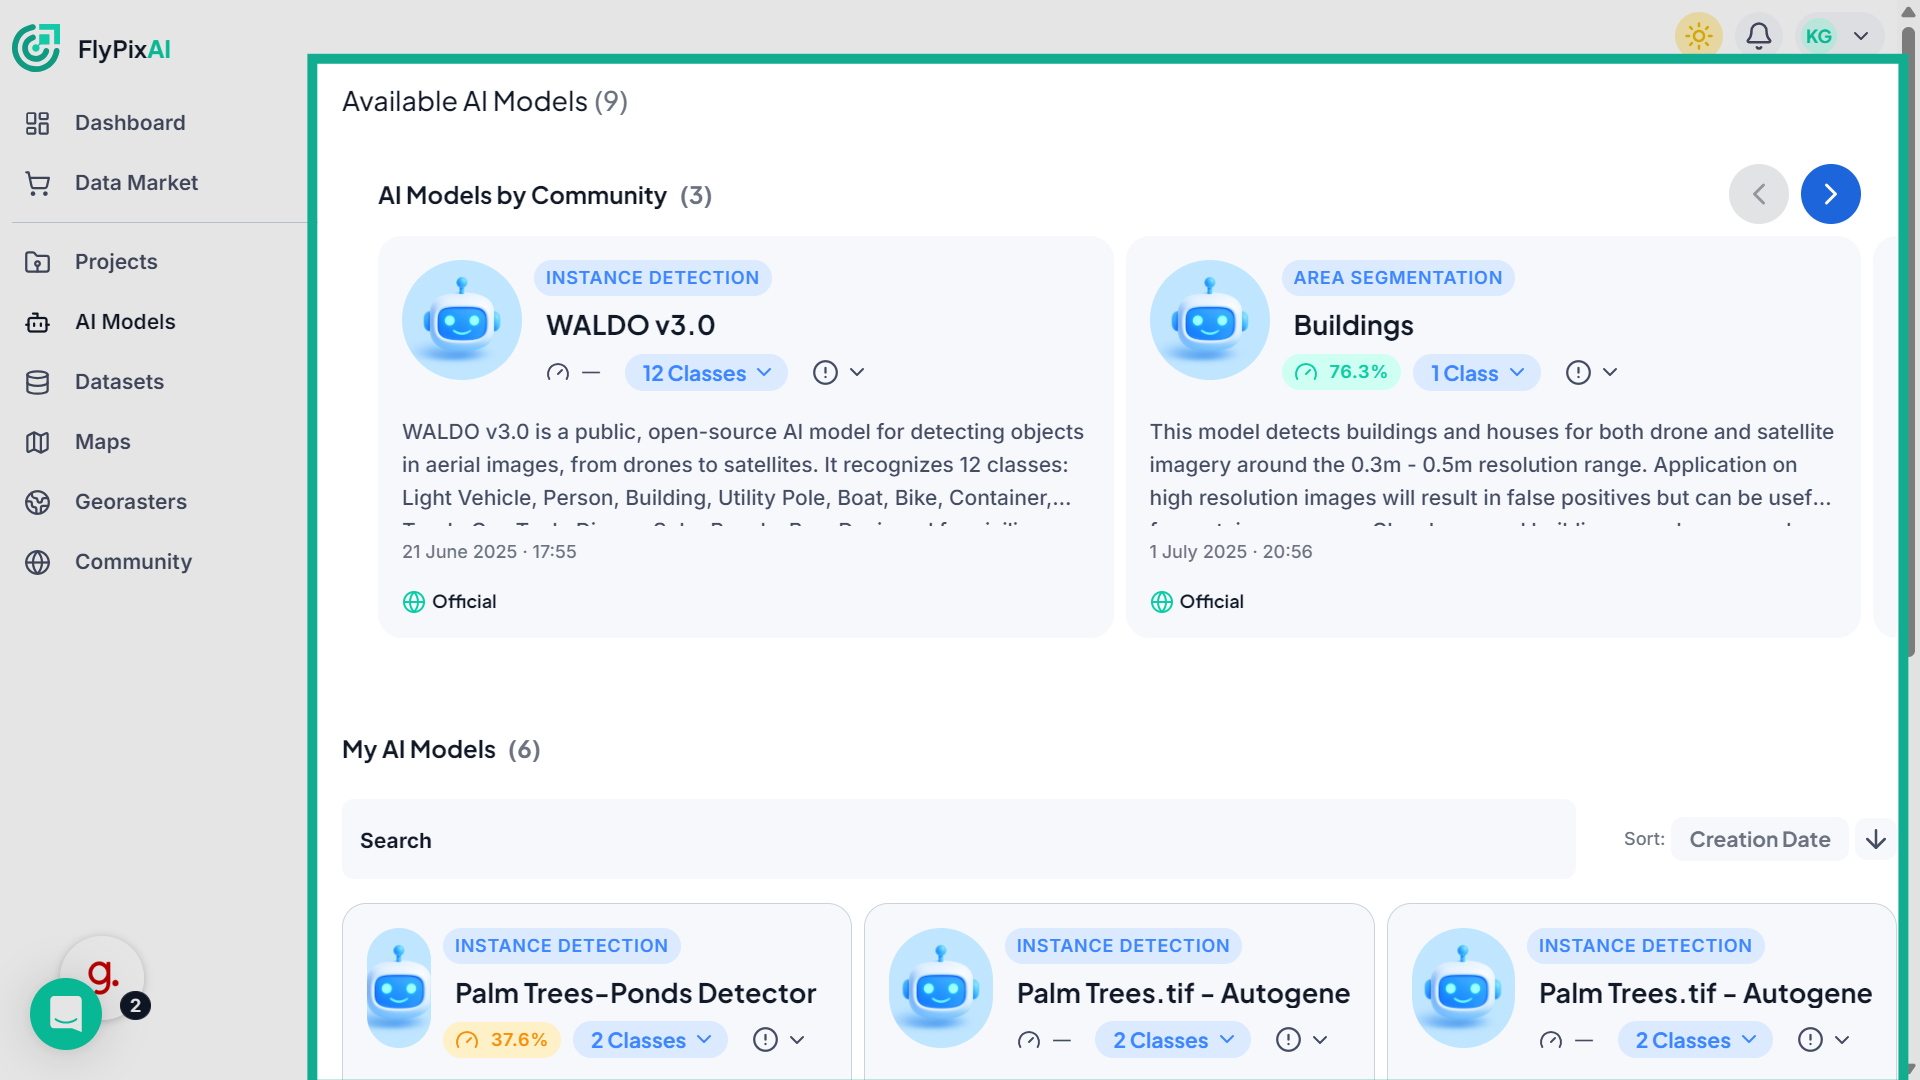
Task: Expand Buildings info chevron
Action: pos(1610,373)
